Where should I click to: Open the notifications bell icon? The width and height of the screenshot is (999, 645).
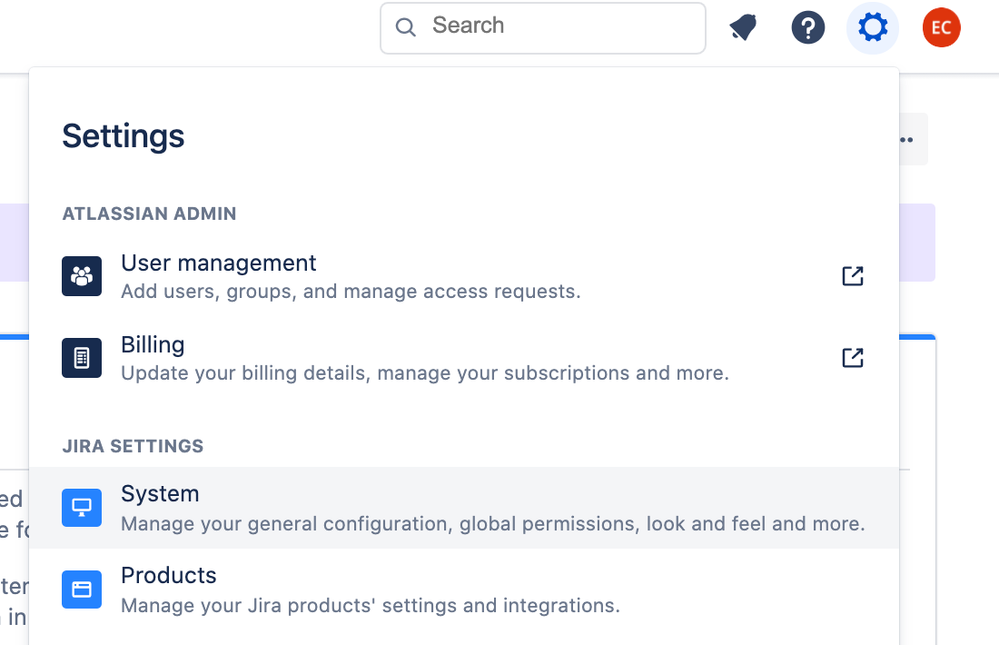(x=744, y=27)
